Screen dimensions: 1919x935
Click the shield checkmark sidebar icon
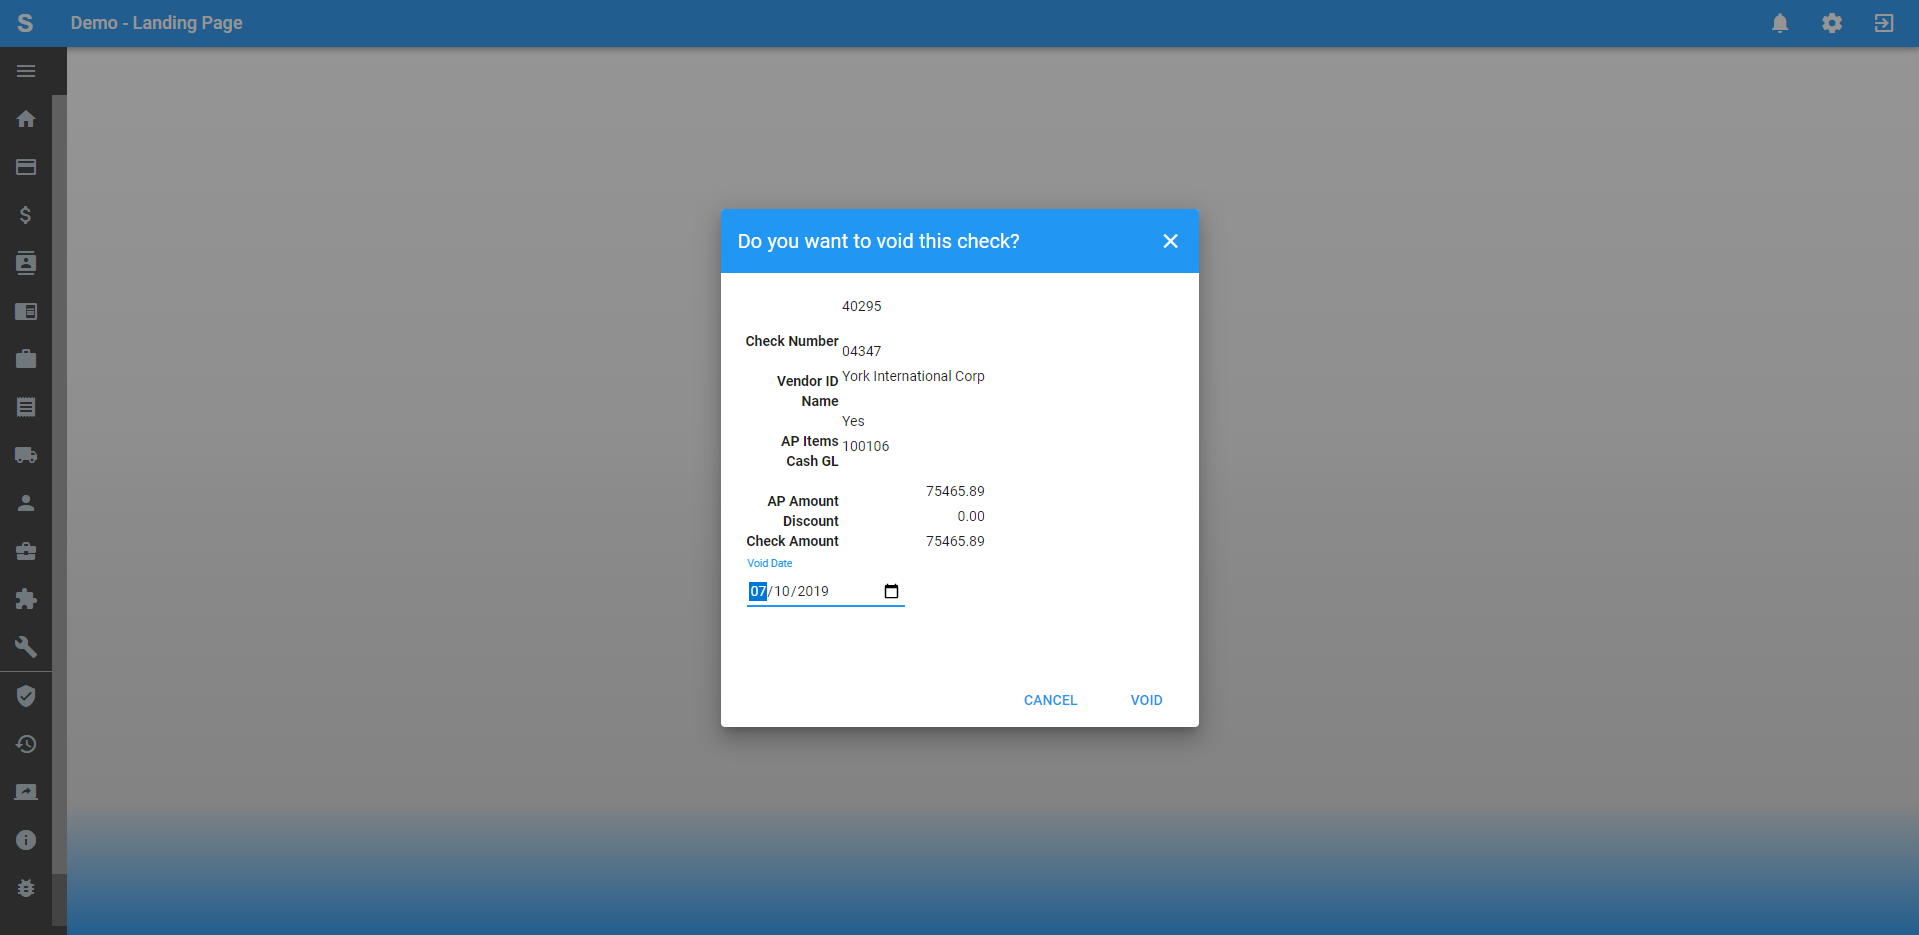point(26,696)
